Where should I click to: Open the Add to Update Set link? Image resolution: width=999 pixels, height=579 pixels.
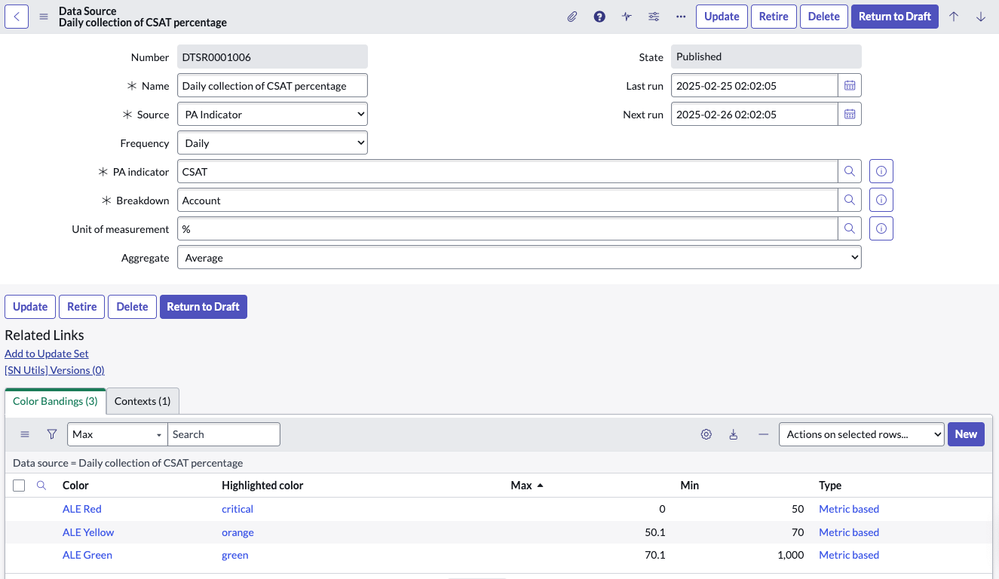pos(46,353)
